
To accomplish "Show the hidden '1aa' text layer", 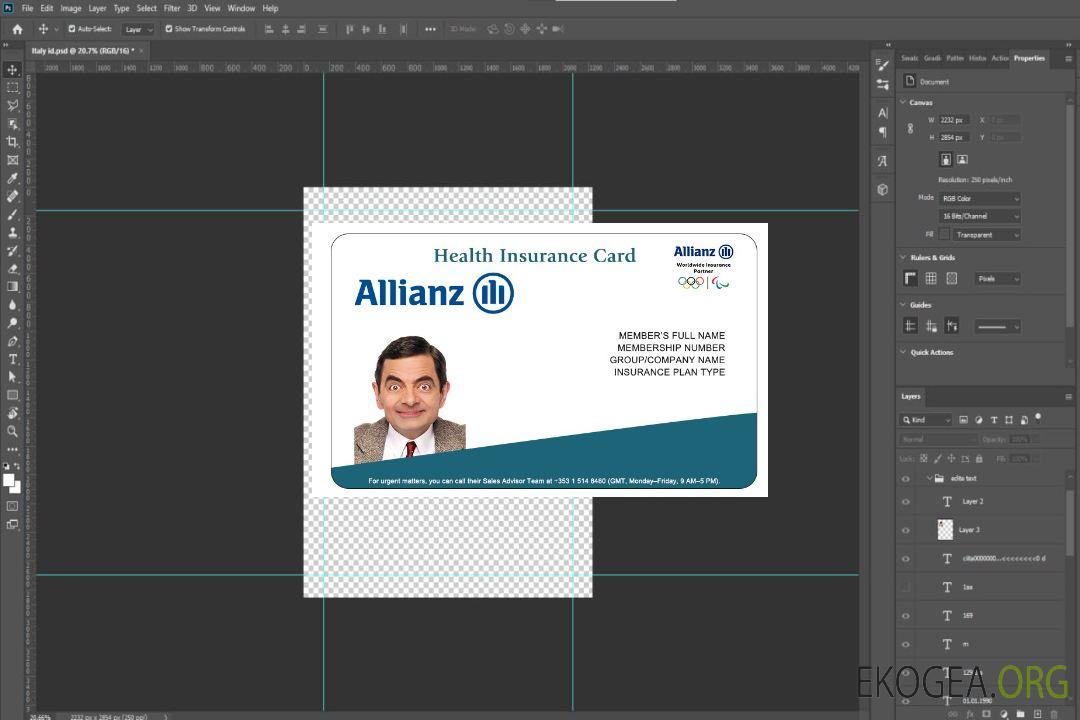I will pyautogui.click(x=906, y=588).
